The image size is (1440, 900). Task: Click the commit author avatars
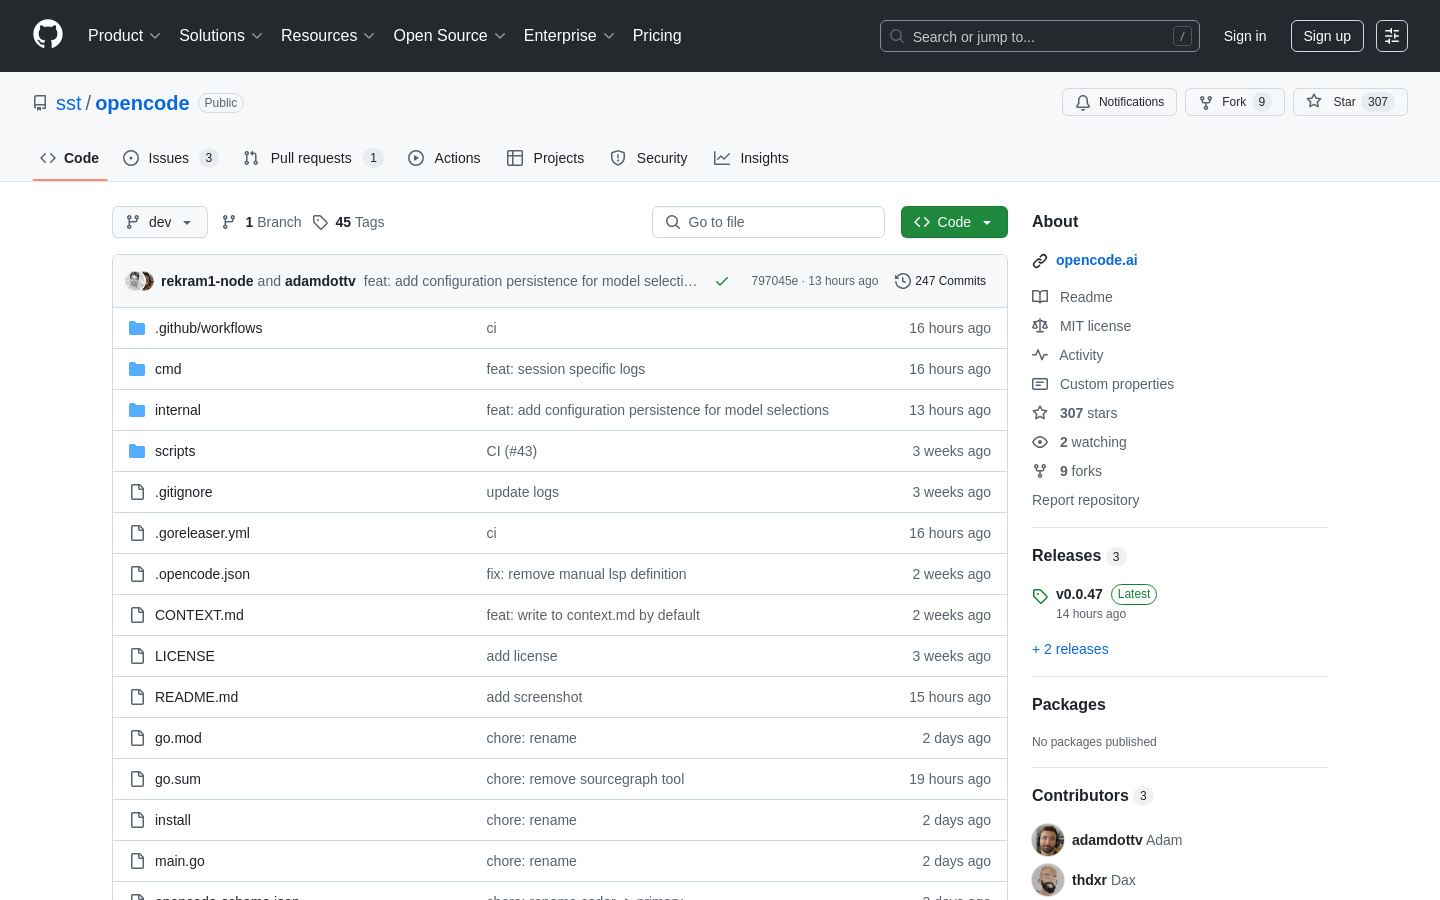click(x=140, y=281)
